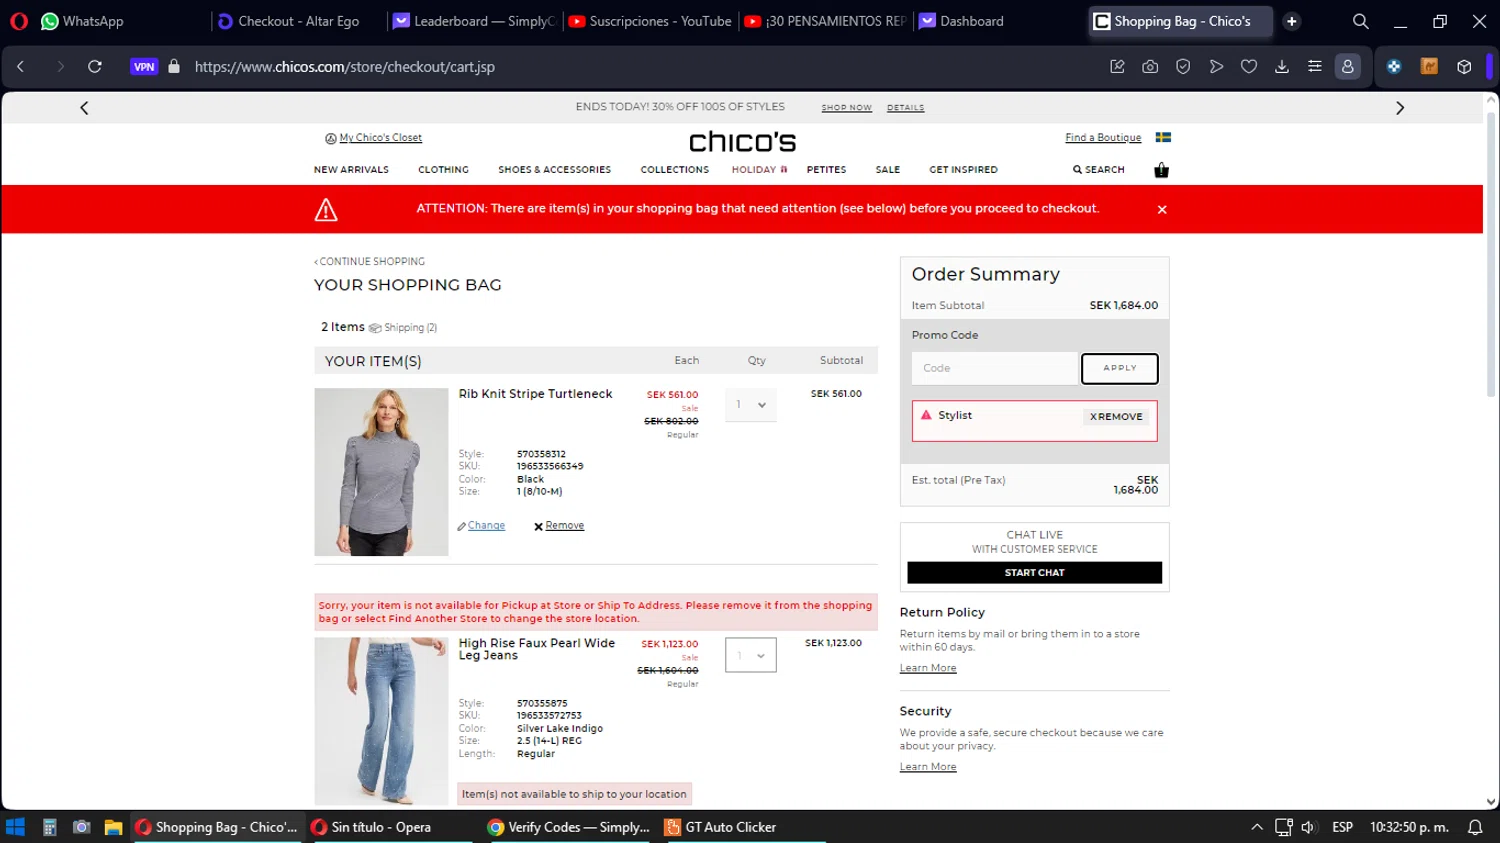Click the blue extension icon in toolbar
This screenshot has width=1500, height=843.
click(x=1394, y=67)
